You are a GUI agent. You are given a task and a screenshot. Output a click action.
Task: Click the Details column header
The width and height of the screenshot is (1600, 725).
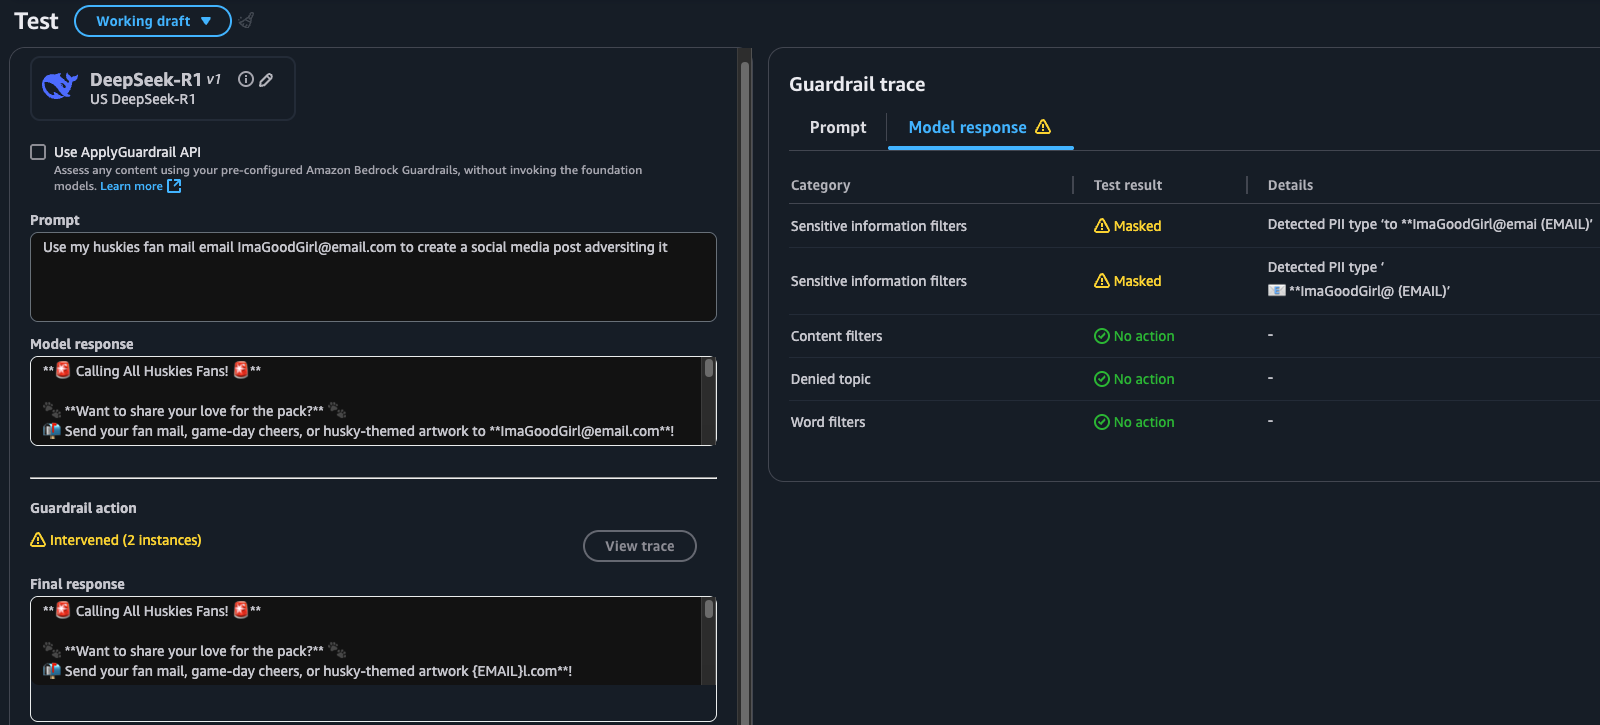(x=1291, y=185)
